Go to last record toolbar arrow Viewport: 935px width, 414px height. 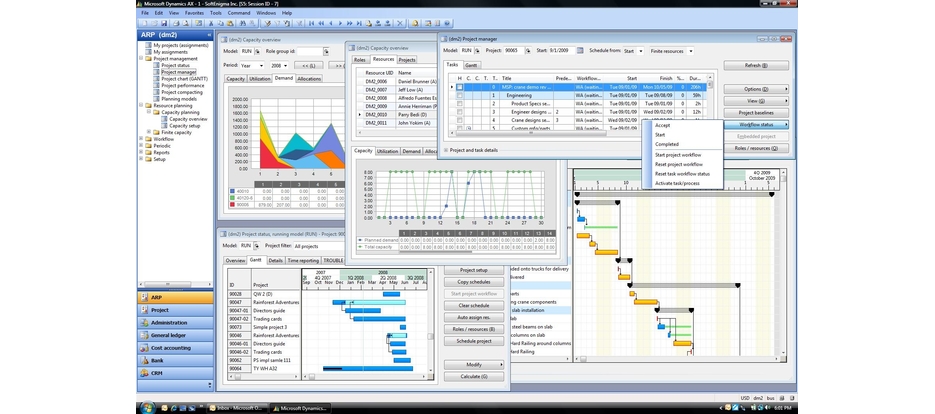coord(359,23)
